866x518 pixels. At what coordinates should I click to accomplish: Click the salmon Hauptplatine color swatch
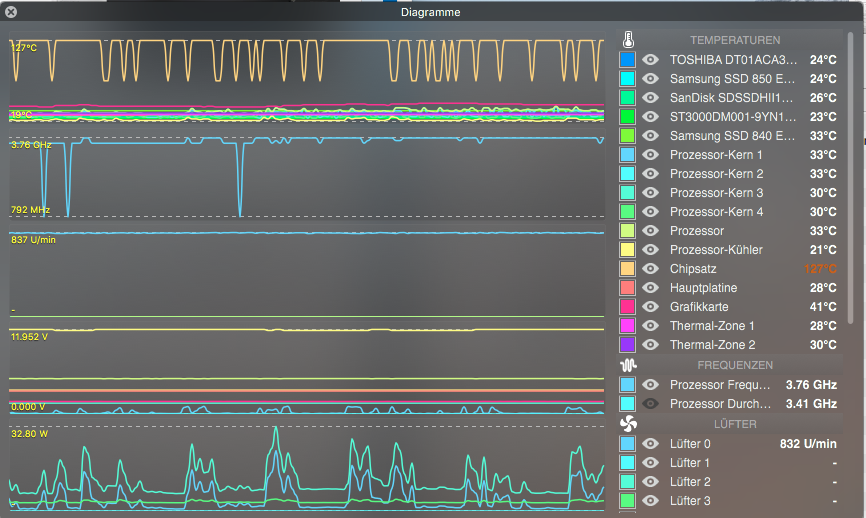click(627, 288)
